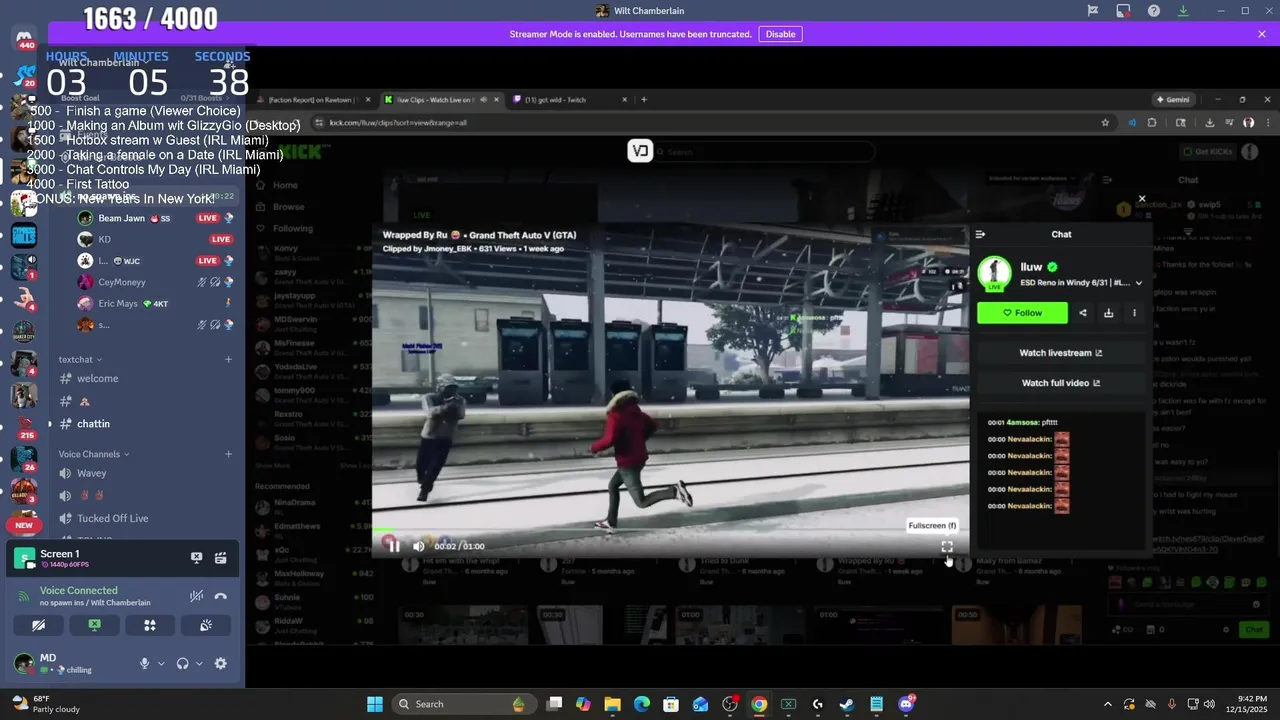Screen dimensions: 1280x720
Task: Watch Beam Jawn's LIVE stream badge
Action: 207,218
